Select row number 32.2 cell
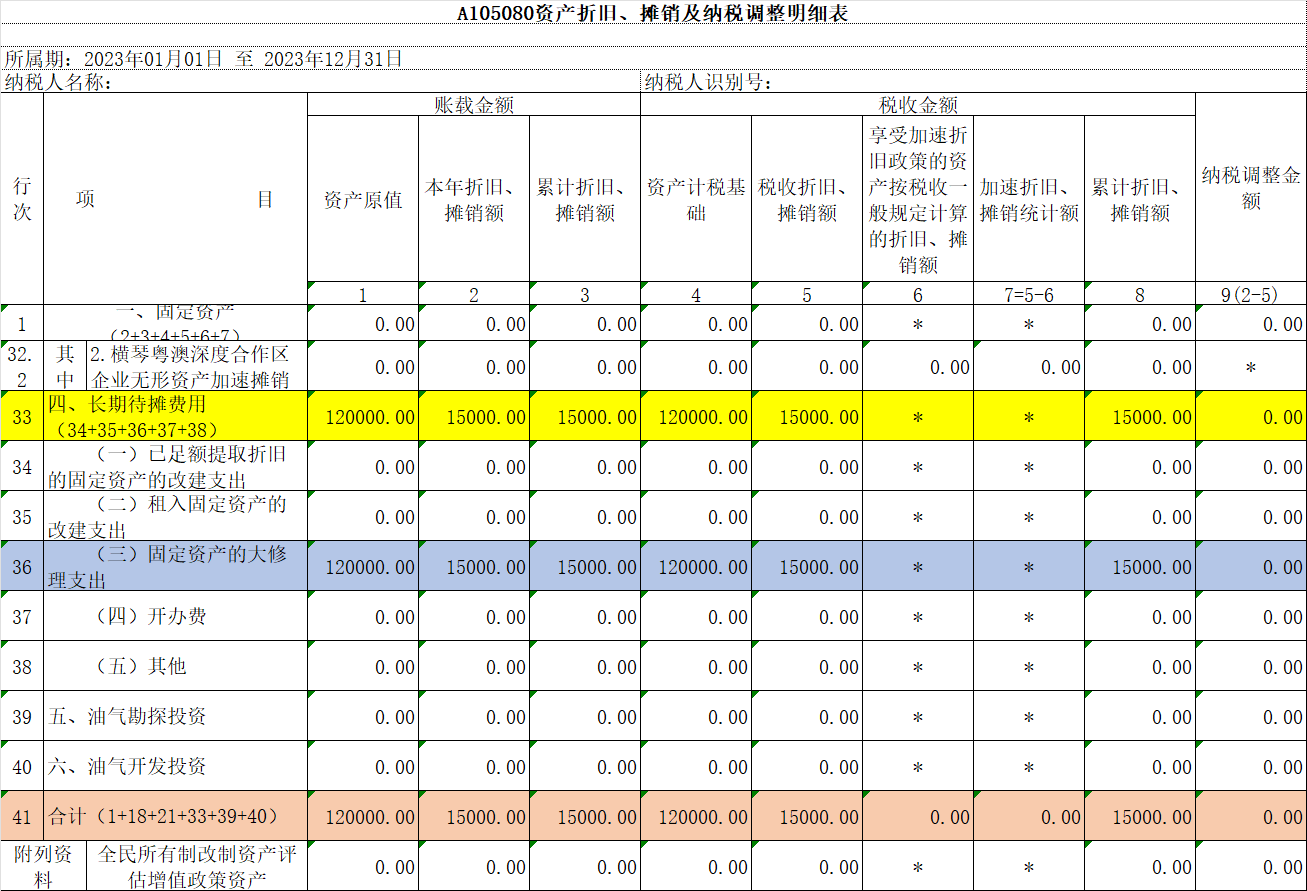1307x891 pixels. (x=22, y=366)
